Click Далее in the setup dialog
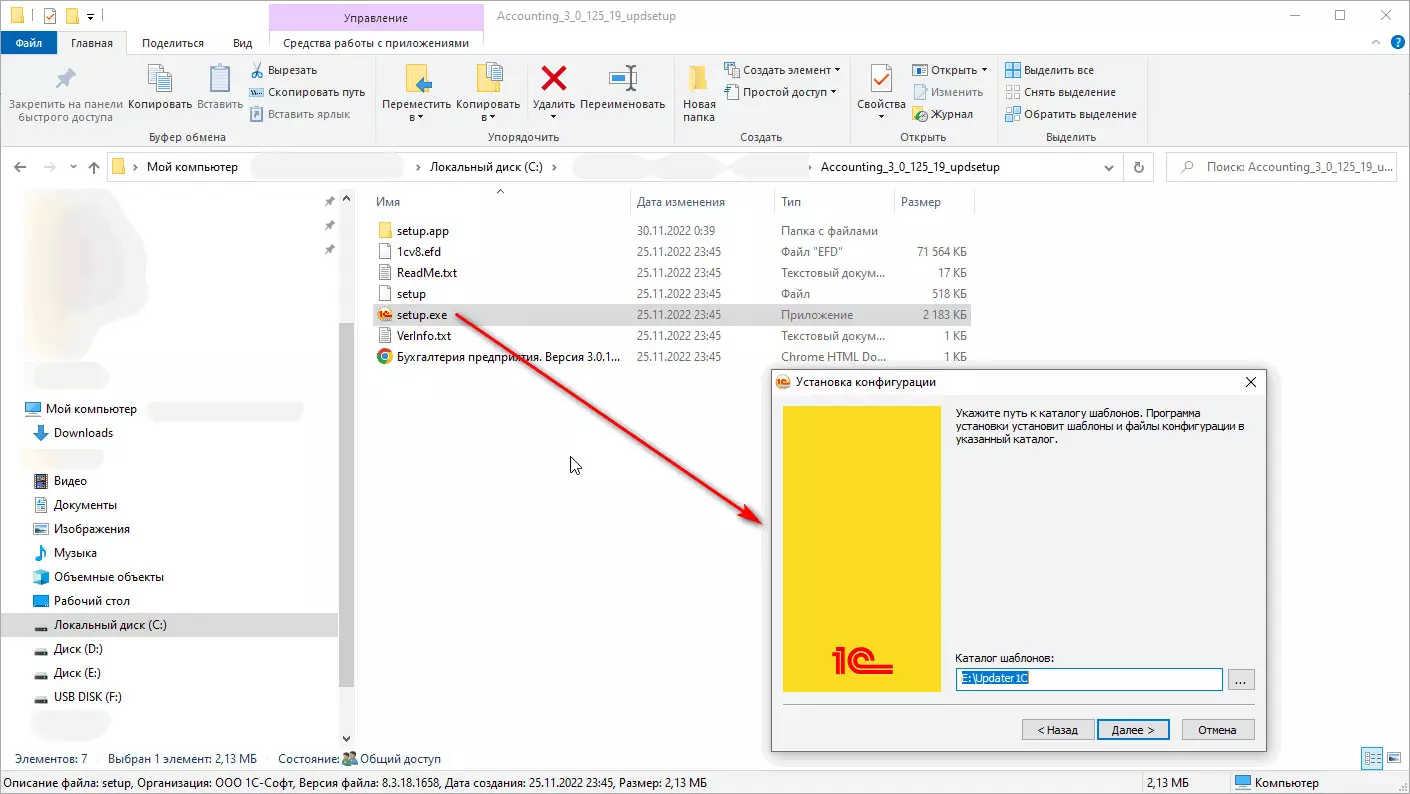This screenshot has width=1410, height=794. pos(1133,730)
